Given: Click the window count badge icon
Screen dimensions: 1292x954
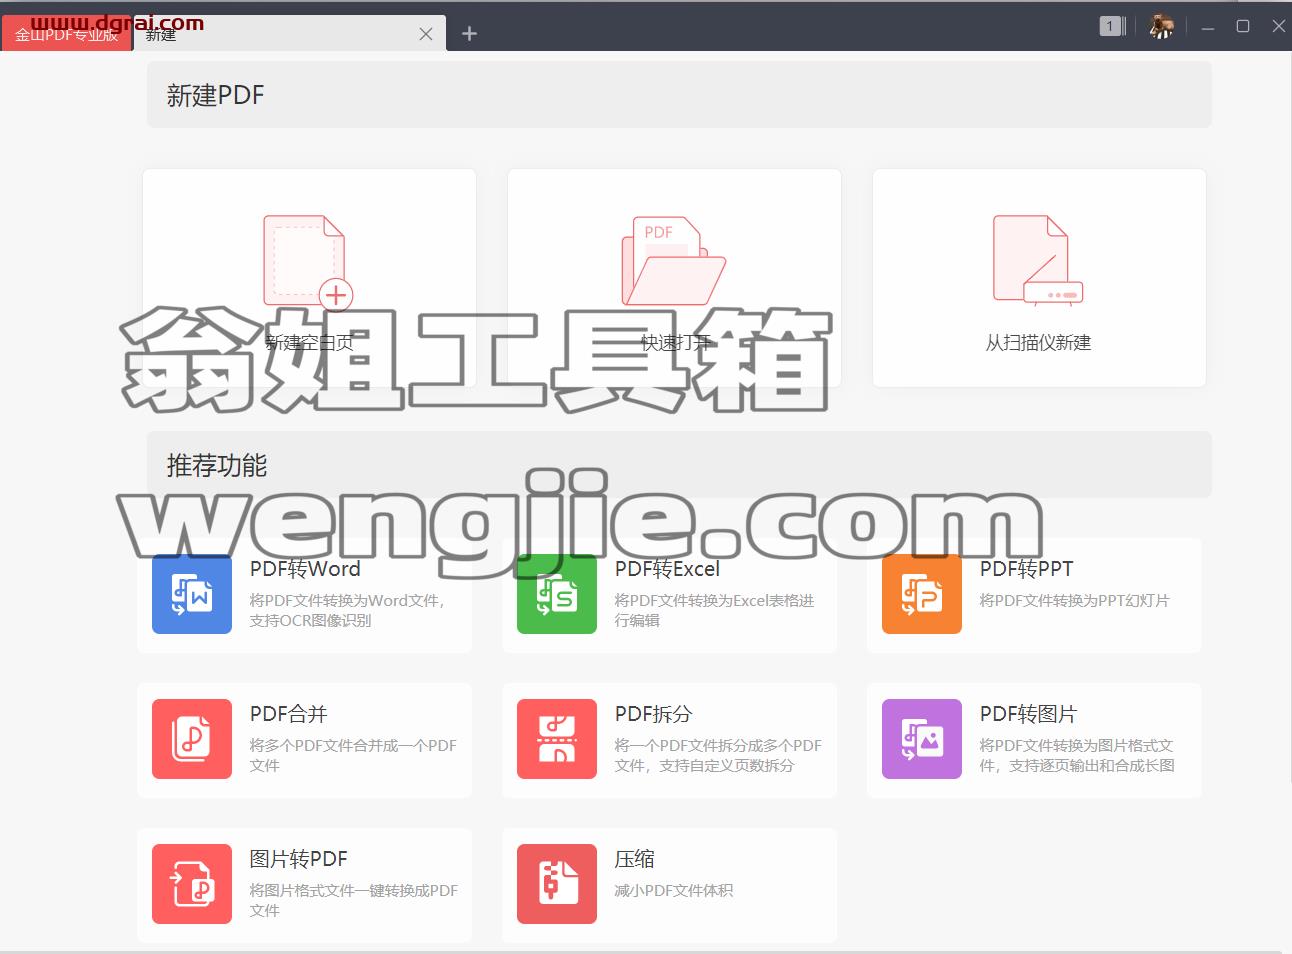Looking at the screenshot, I should (1112, 27).
